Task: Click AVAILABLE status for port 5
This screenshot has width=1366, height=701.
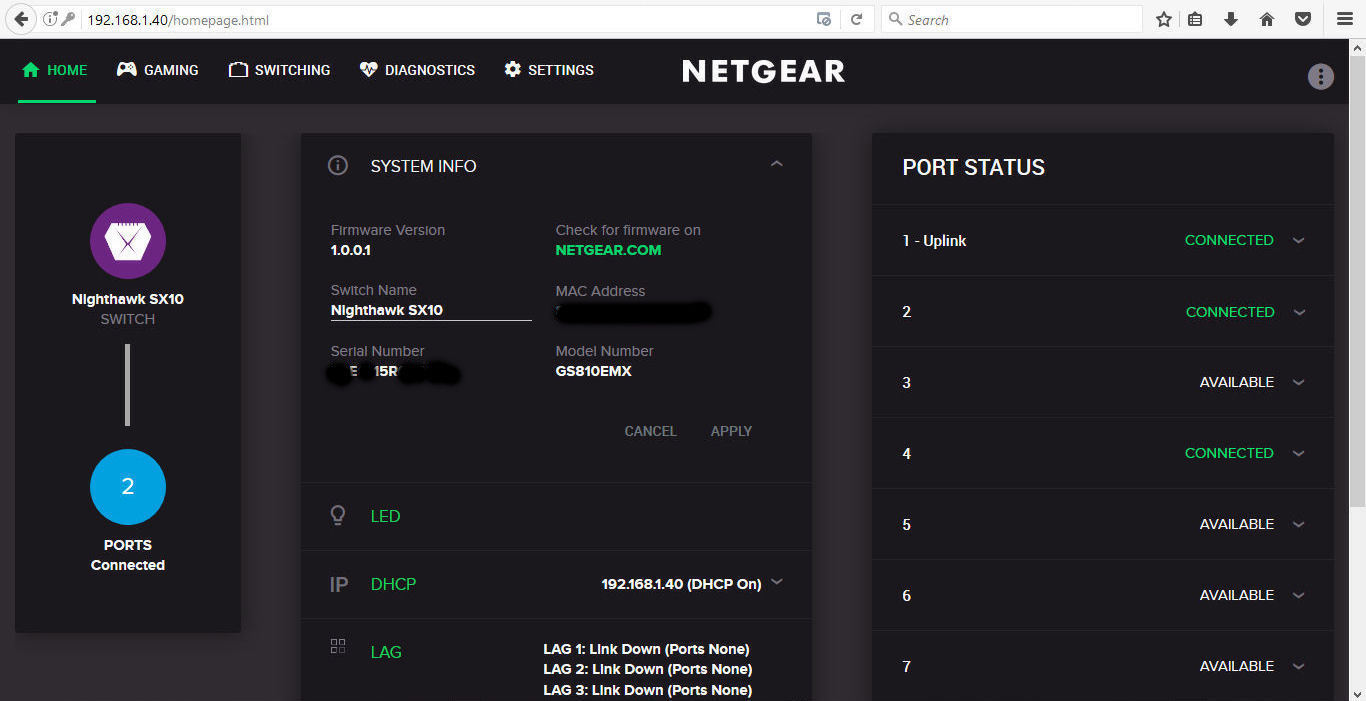Action: [1237, 524]
